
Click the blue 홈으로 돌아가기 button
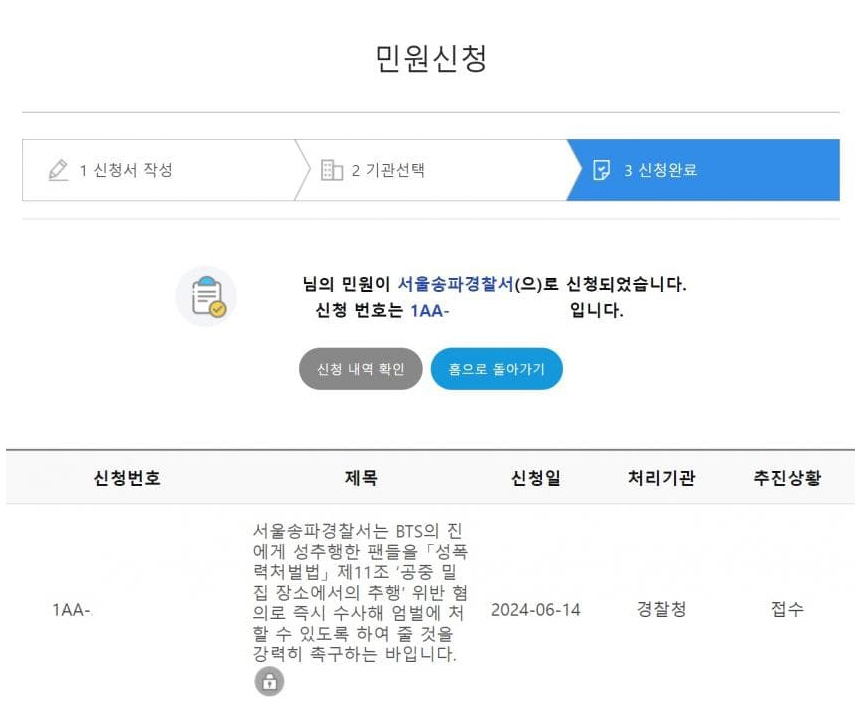pos(496,368)
